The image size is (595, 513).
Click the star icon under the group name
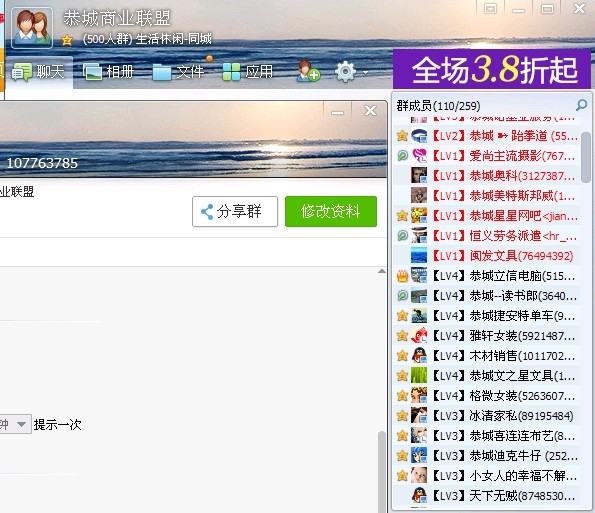67,39
